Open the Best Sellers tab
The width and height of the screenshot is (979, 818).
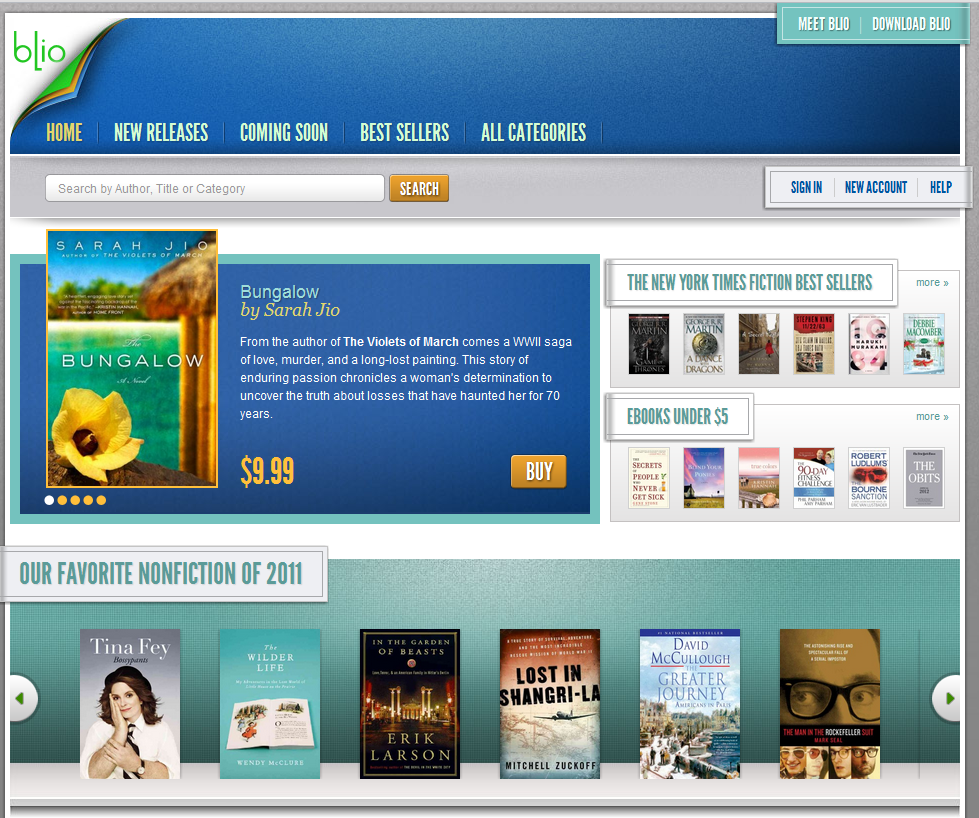tap(405, 132)
